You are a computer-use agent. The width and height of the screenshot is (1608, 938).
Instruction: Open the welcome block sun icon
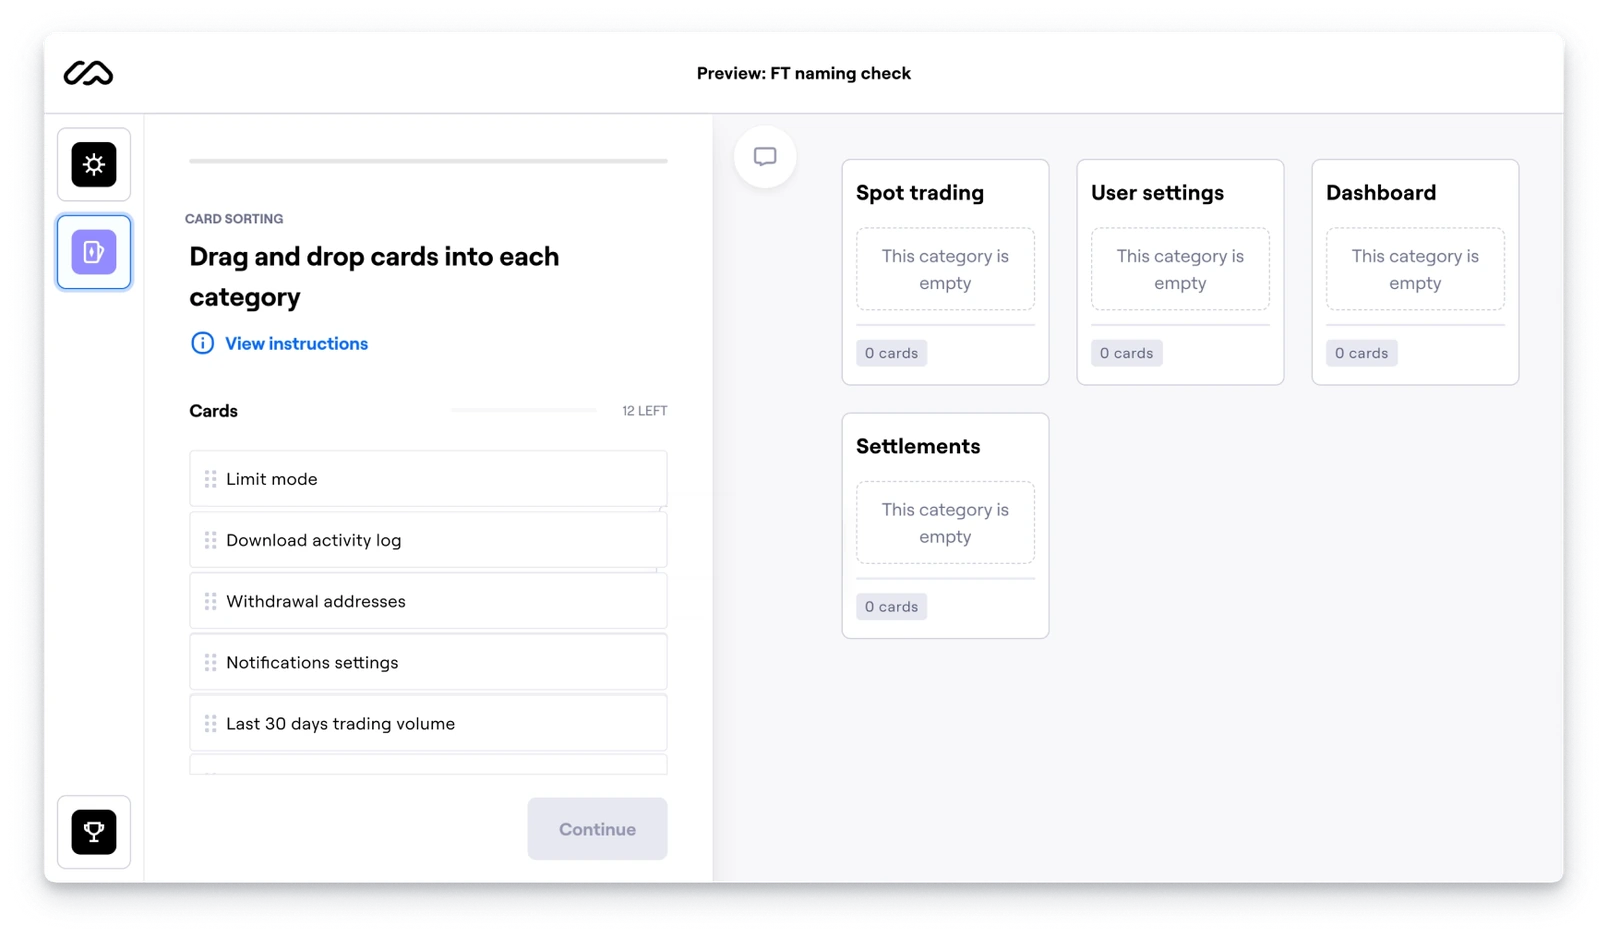94,164
